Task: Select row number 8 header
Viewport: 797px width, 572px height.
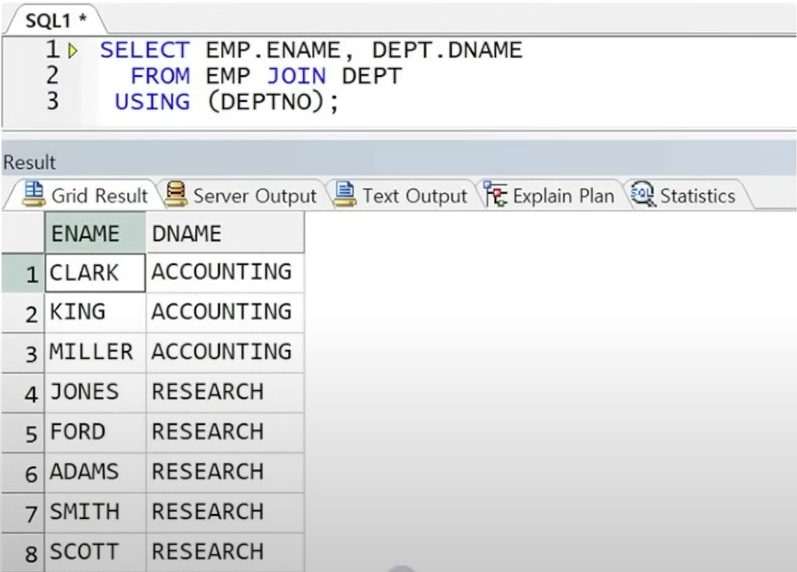Action: pyautogui.click(x=23, y=553)
